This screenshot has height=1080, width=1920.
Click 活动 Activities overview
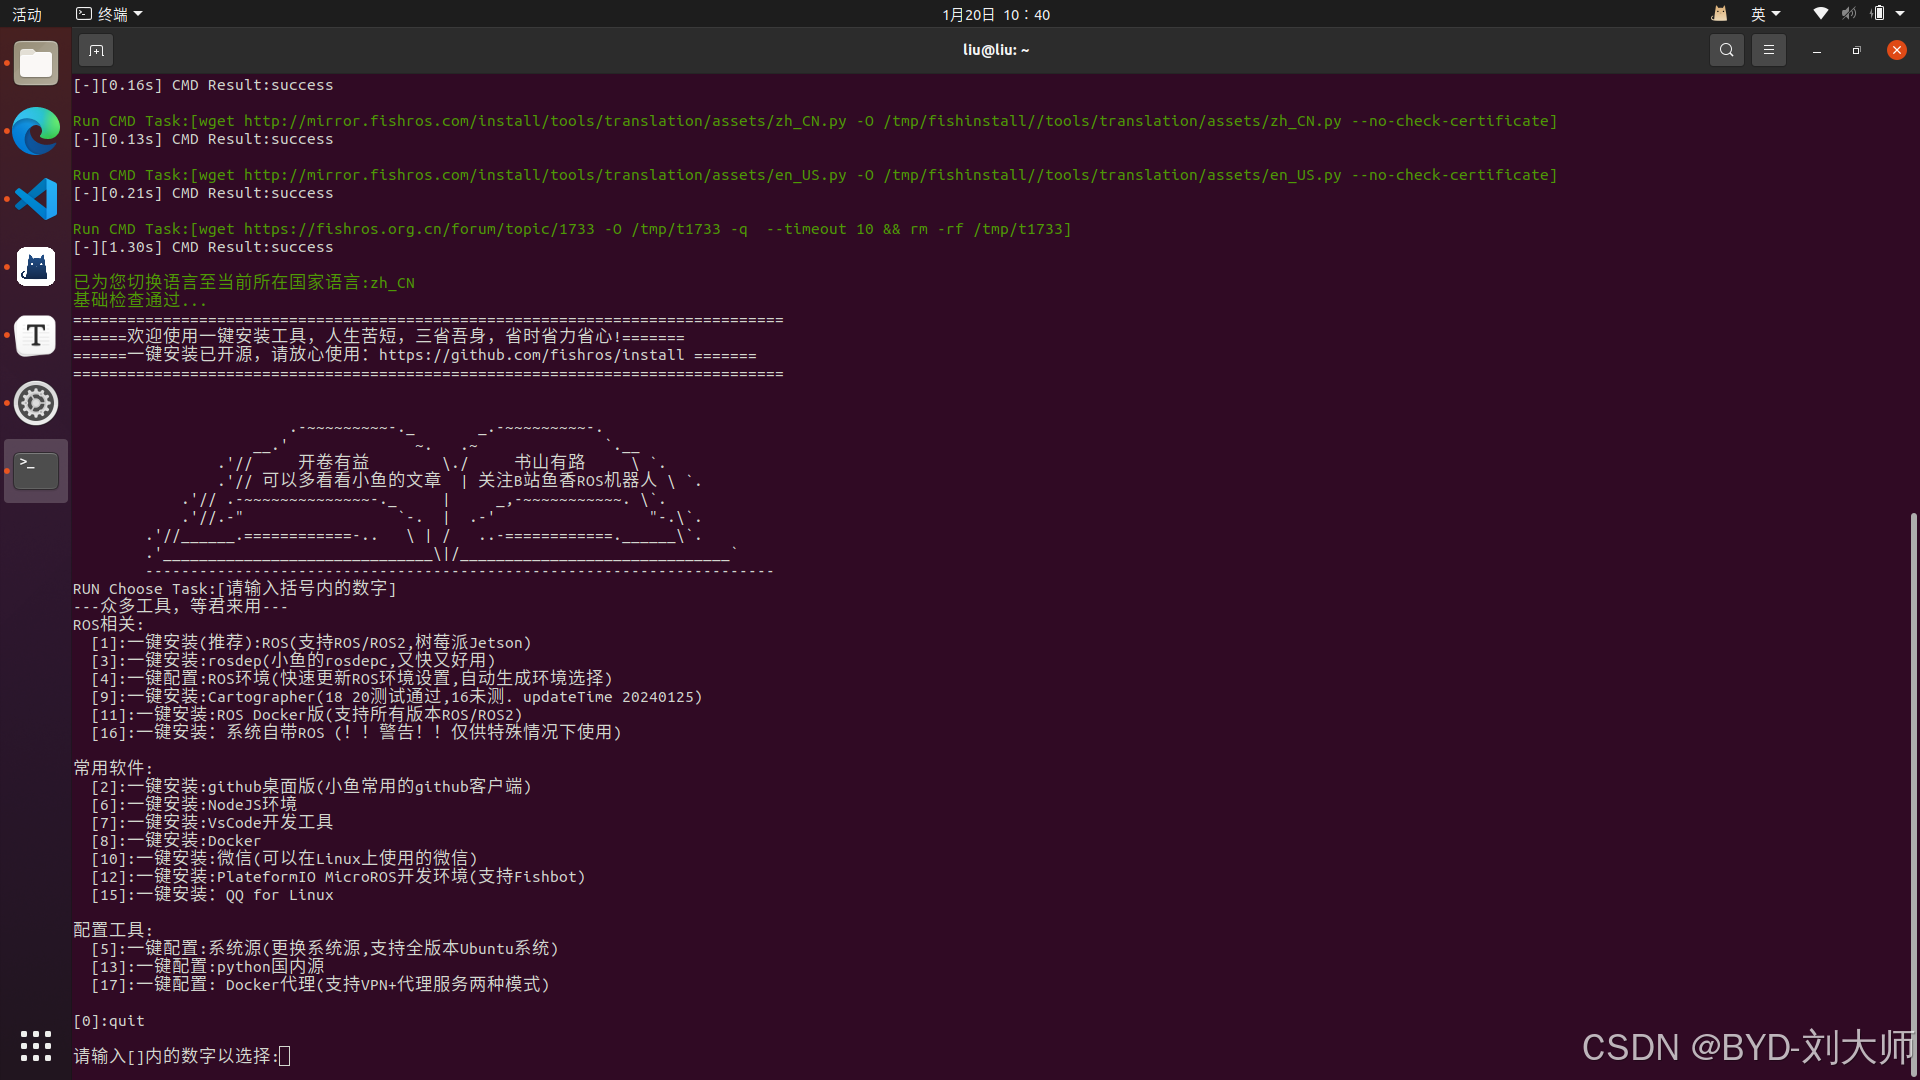point(27,14)
